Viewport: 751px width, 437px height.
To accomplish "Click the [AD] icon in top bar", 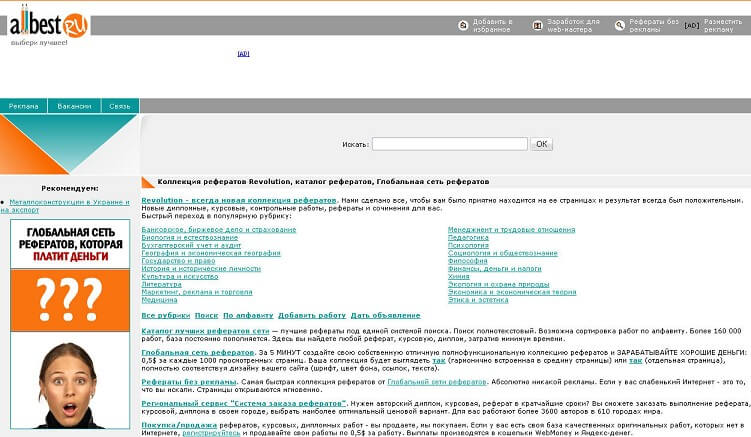I will pos(692,25).
